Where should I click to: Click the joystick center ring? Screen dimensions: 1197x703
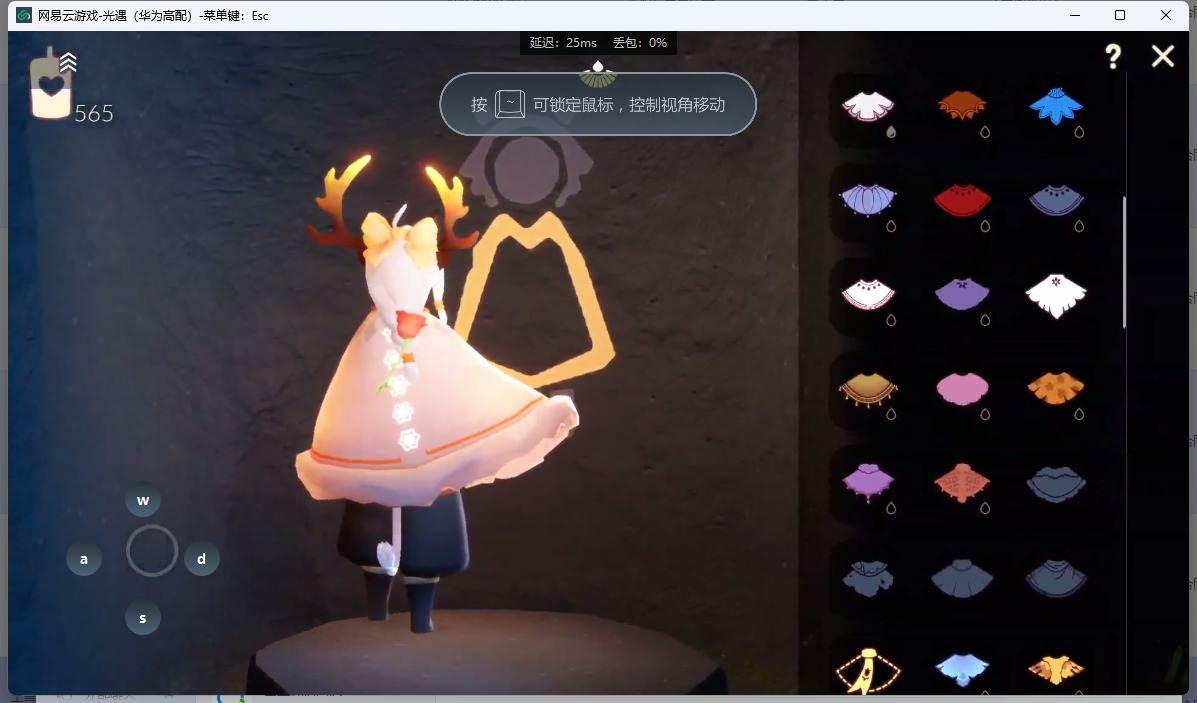coord(152,550)
